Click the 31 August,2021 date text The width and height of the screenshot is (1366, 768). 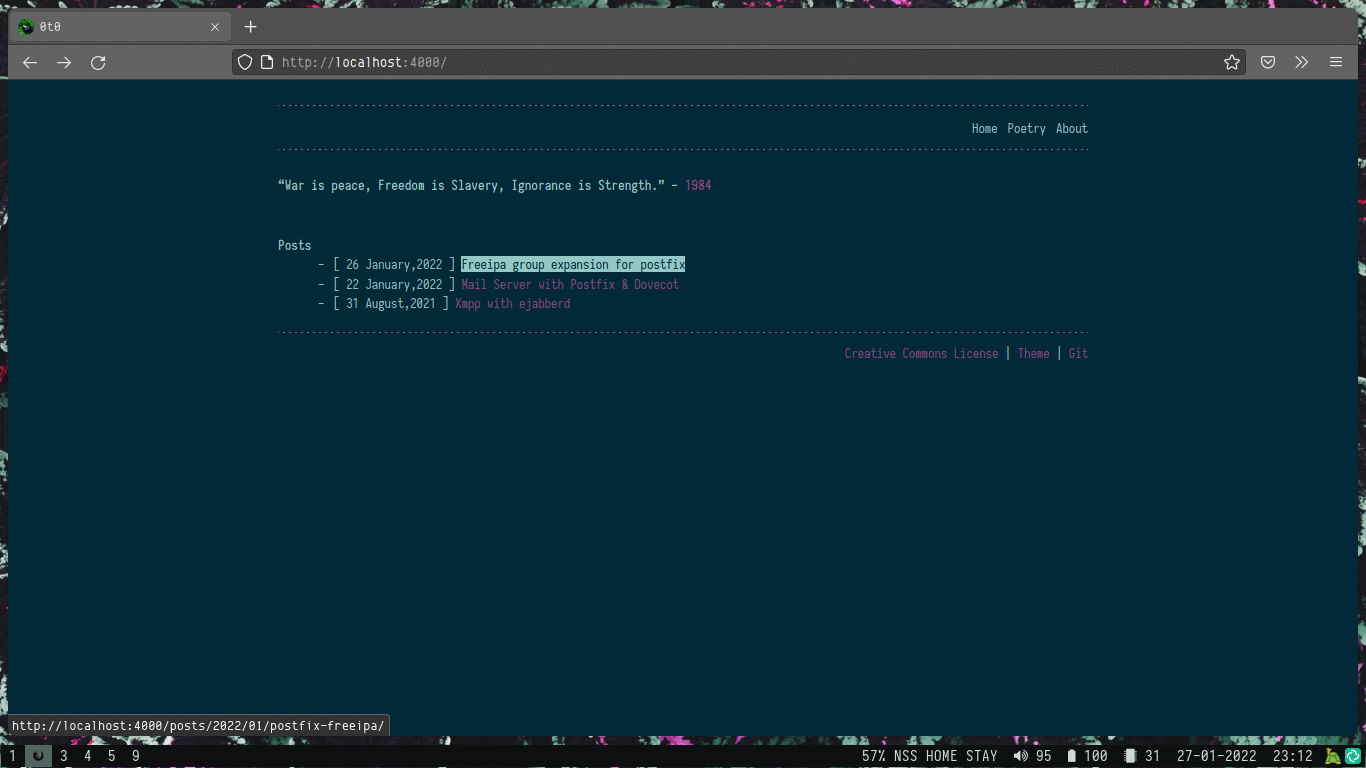[x=391, y=304]
